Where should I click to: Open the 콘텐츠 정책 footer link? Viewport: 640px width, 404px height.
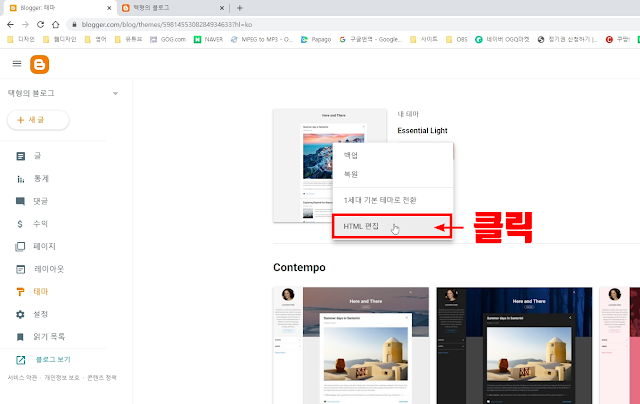click(x=102, y=377)
